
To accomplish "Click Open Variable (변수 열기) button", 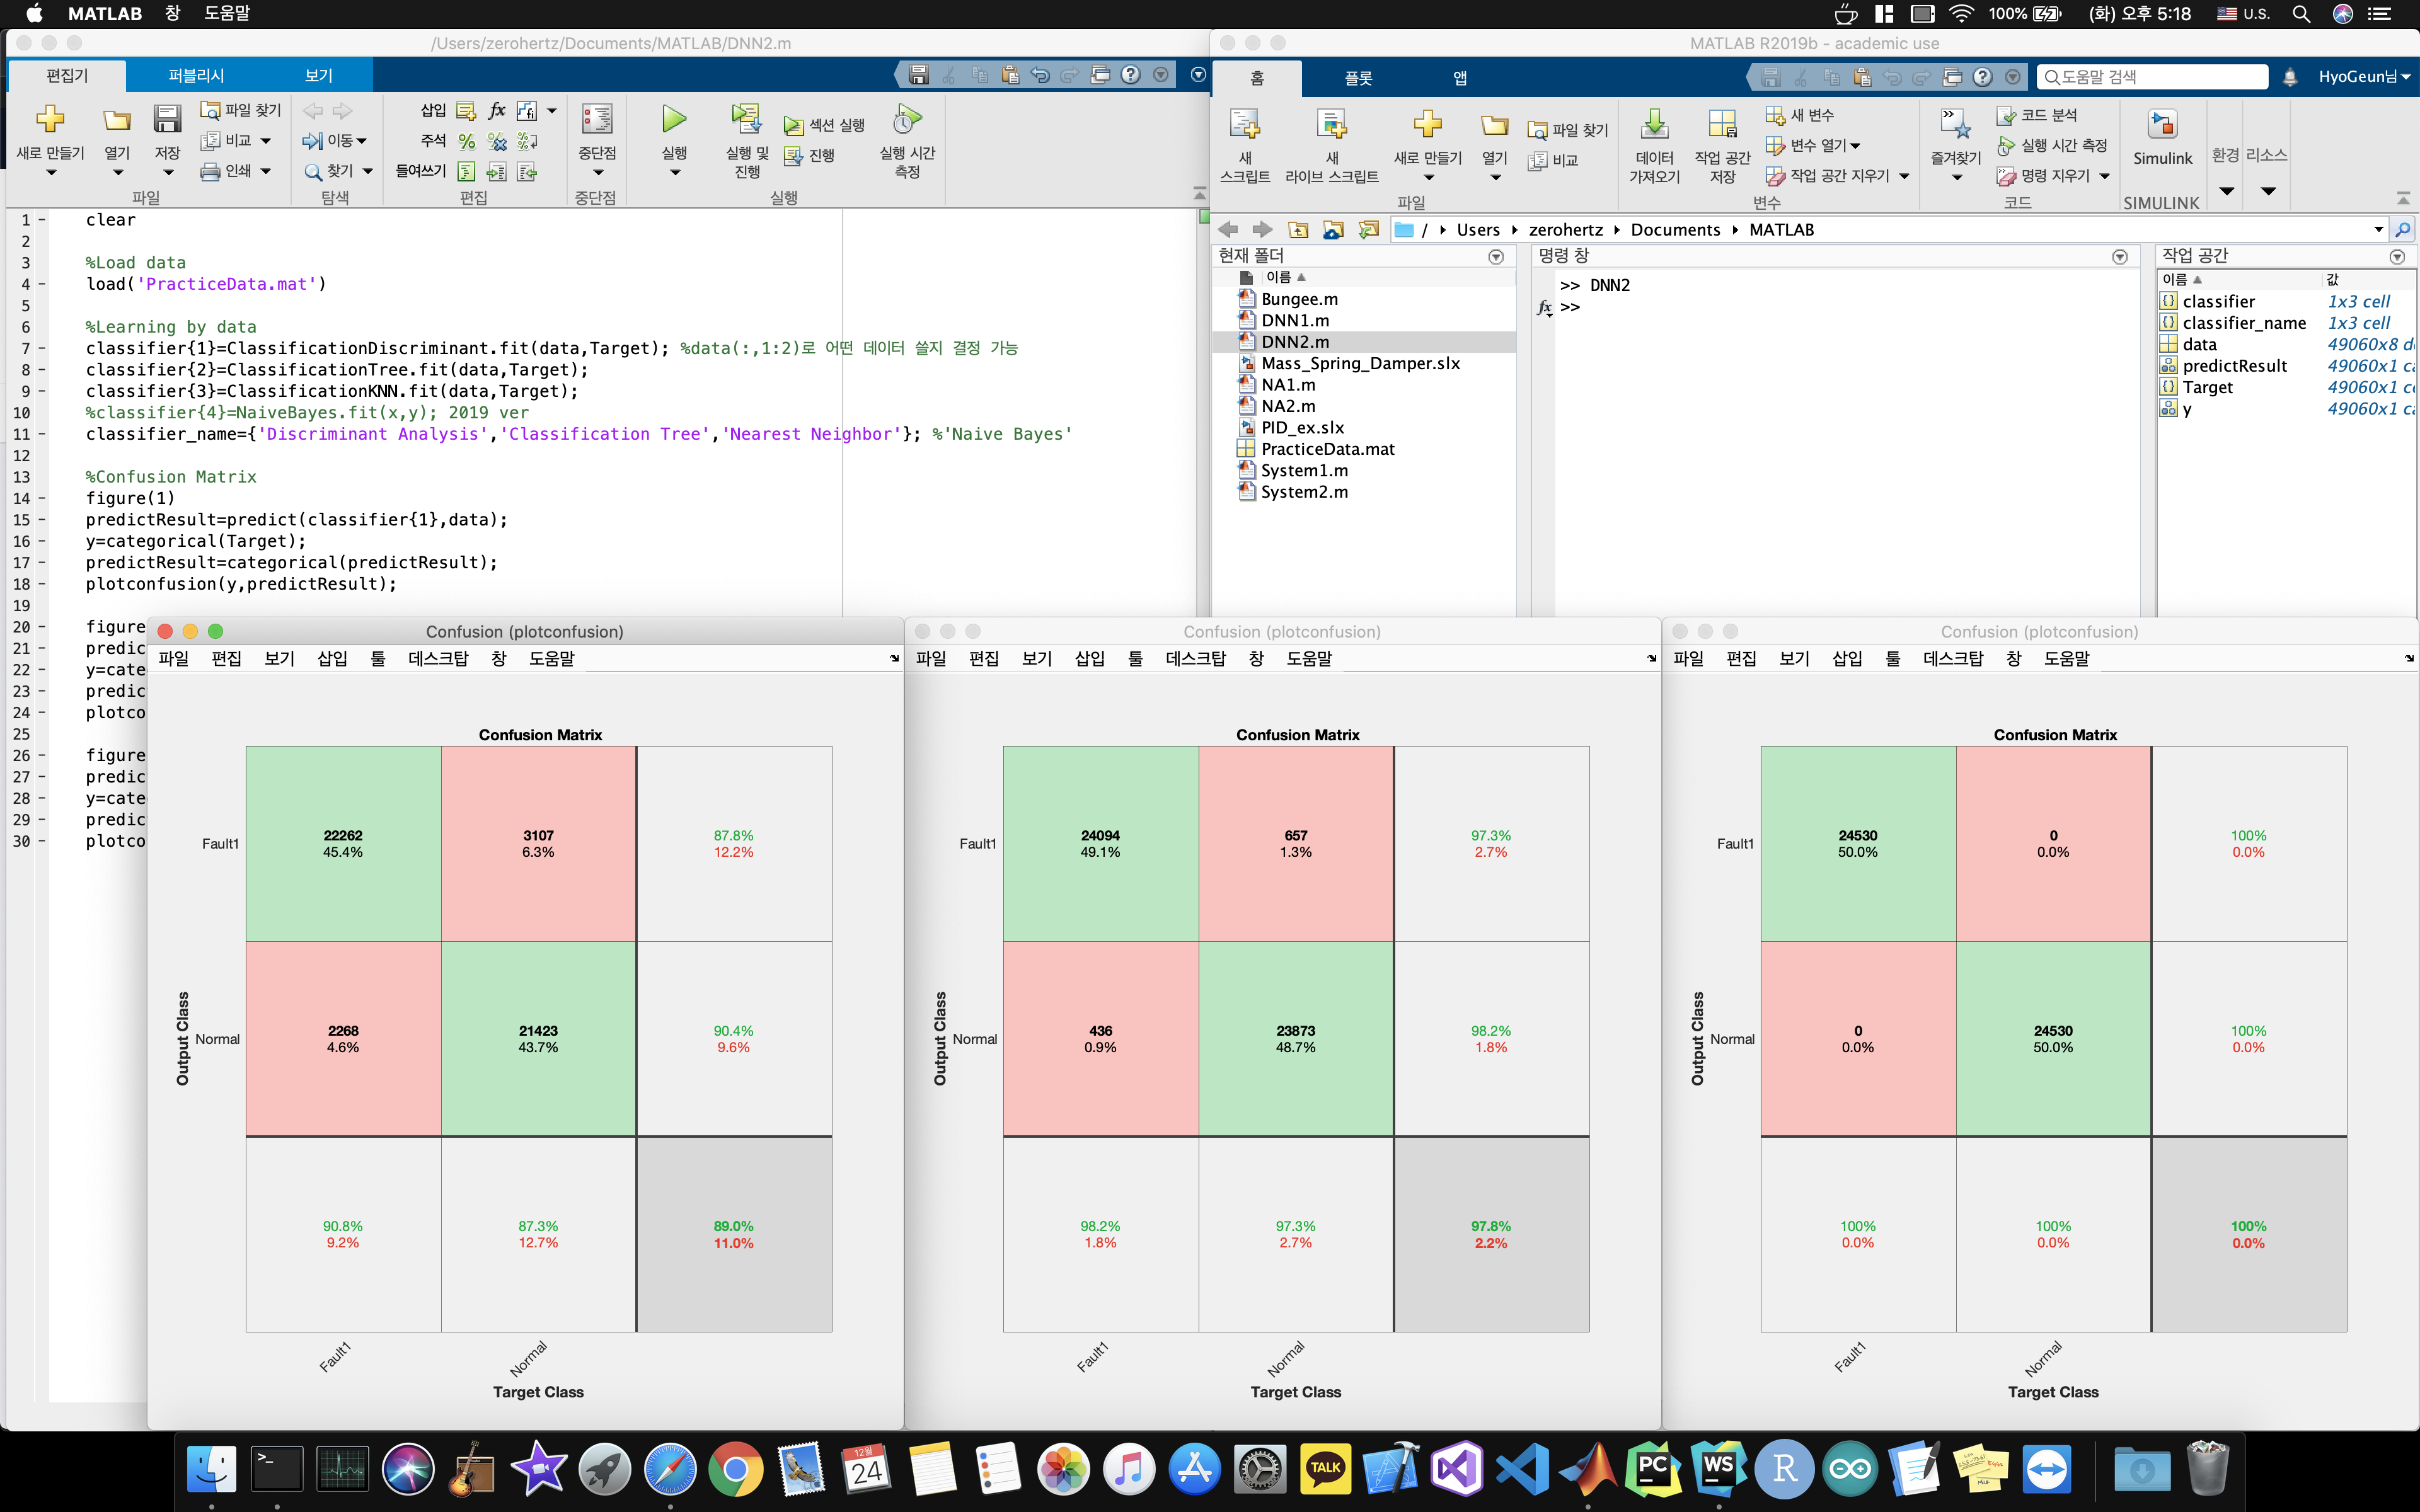I will 1812,146.
